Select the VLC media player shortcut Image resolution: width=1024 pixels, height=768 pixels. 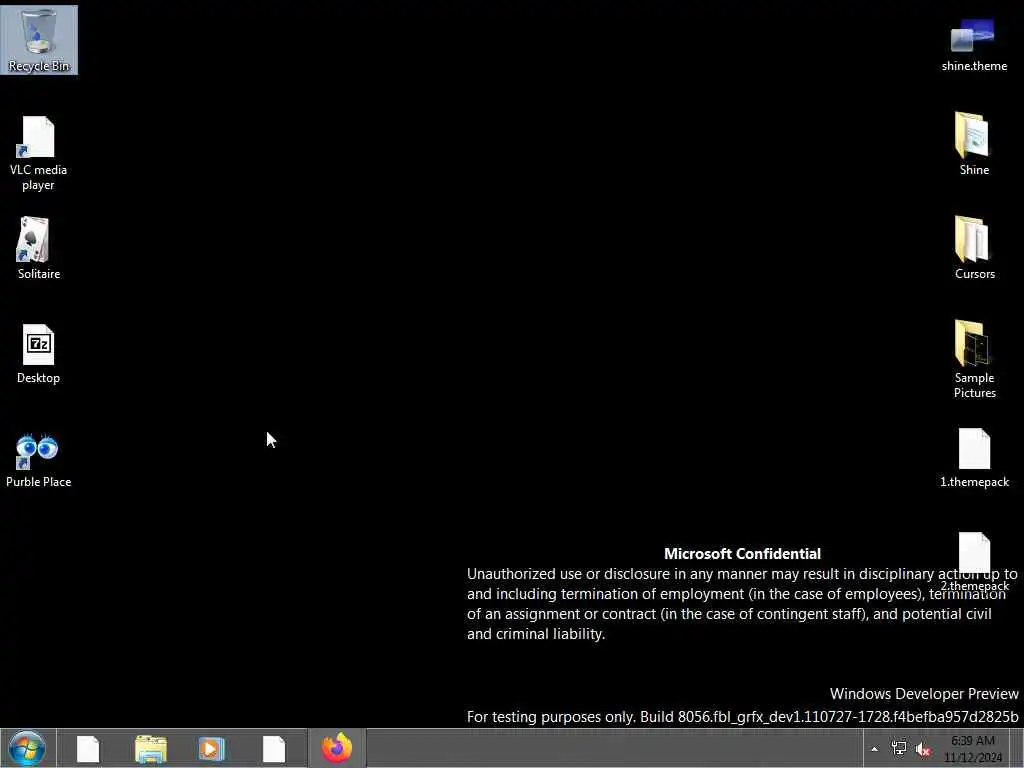point(38,153)
